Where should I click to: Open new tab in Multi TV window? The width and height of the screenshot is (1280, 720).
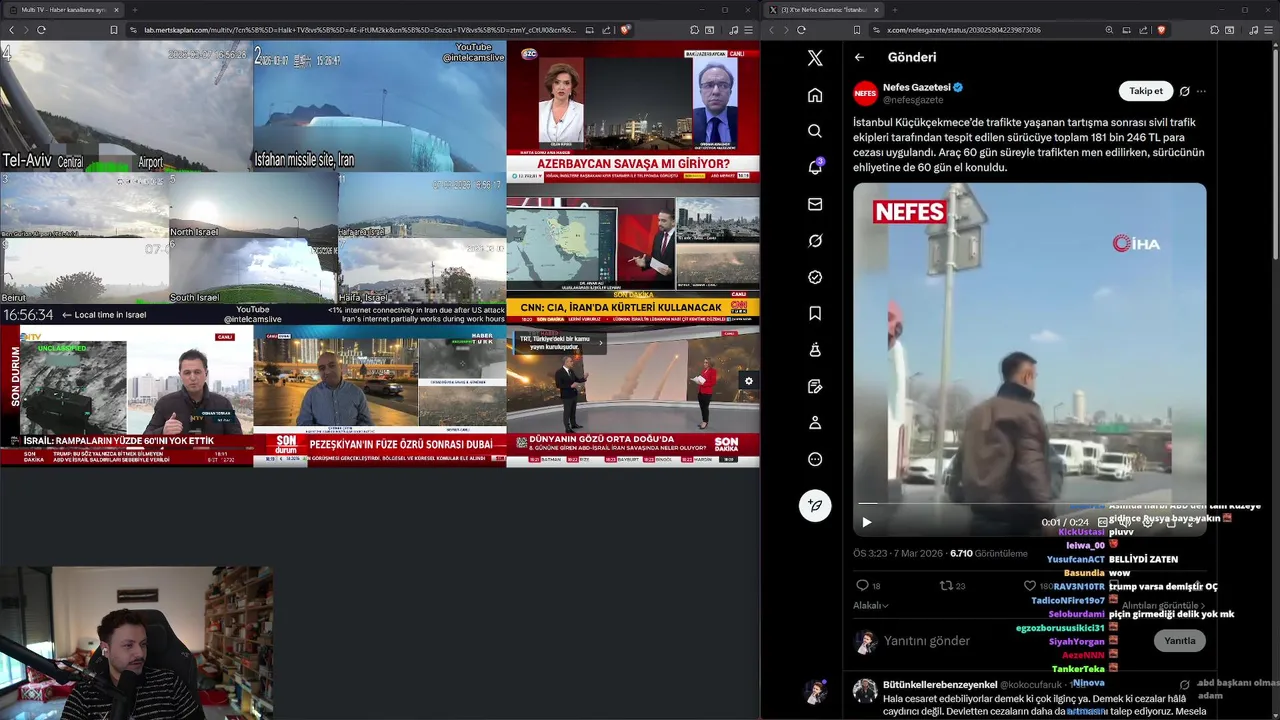(134, 10)
